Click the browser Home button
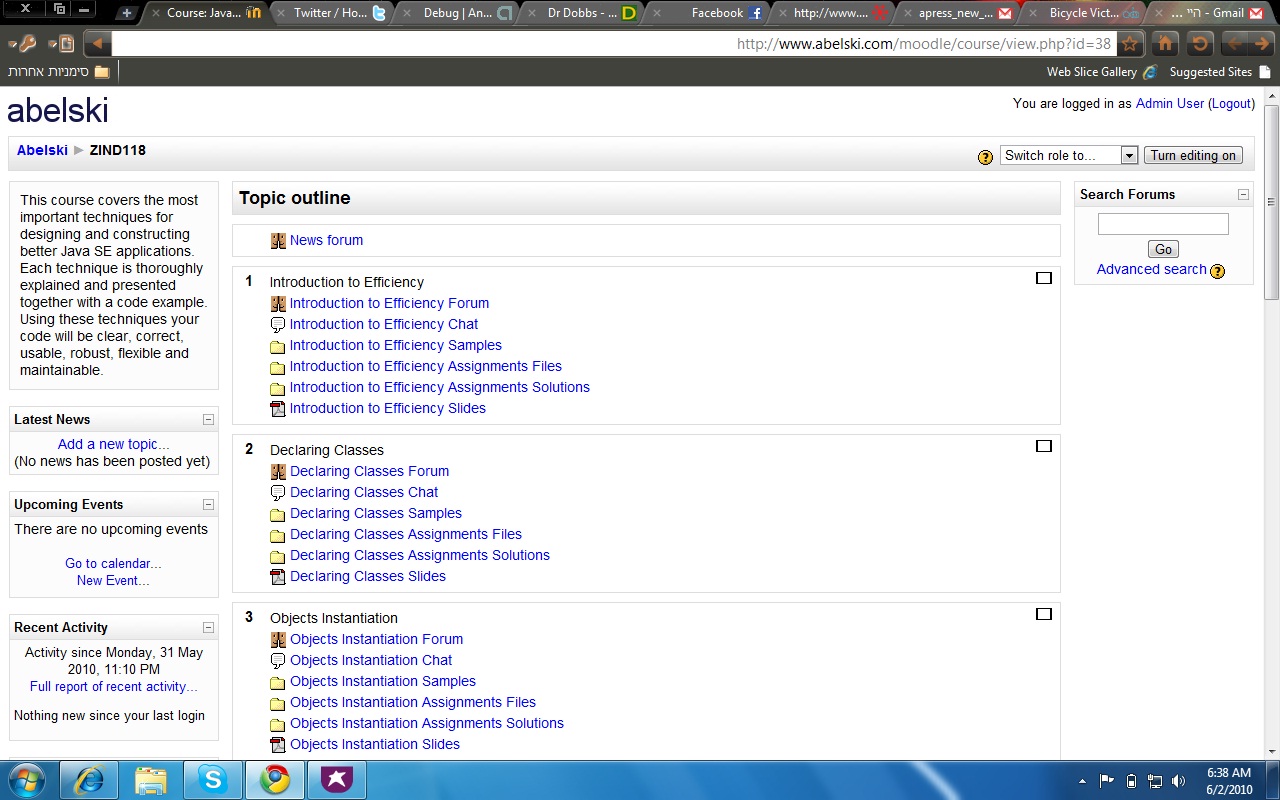 click(1164, 43)
